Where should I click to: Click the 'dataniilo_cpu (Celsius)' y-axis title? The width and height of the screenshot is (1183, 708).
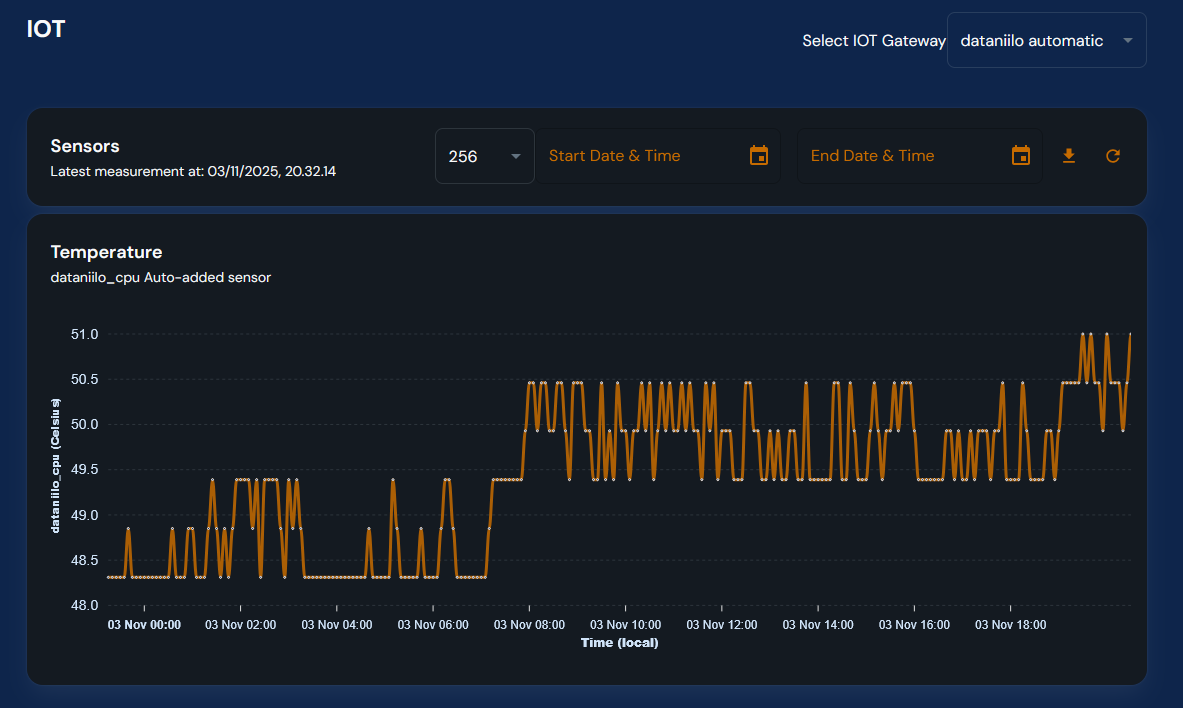tap(57, 465)
